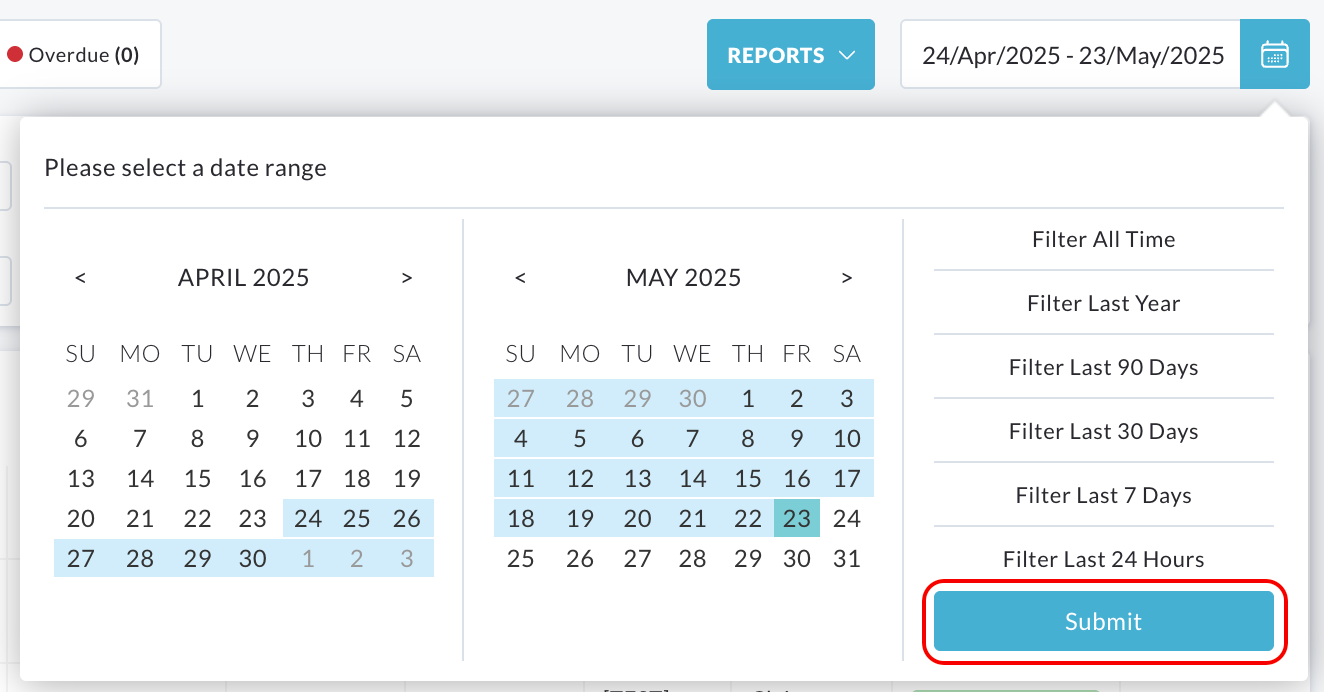Submit the selected date range
Screen dimensions: 1324x692
[x=1104, y=621]
